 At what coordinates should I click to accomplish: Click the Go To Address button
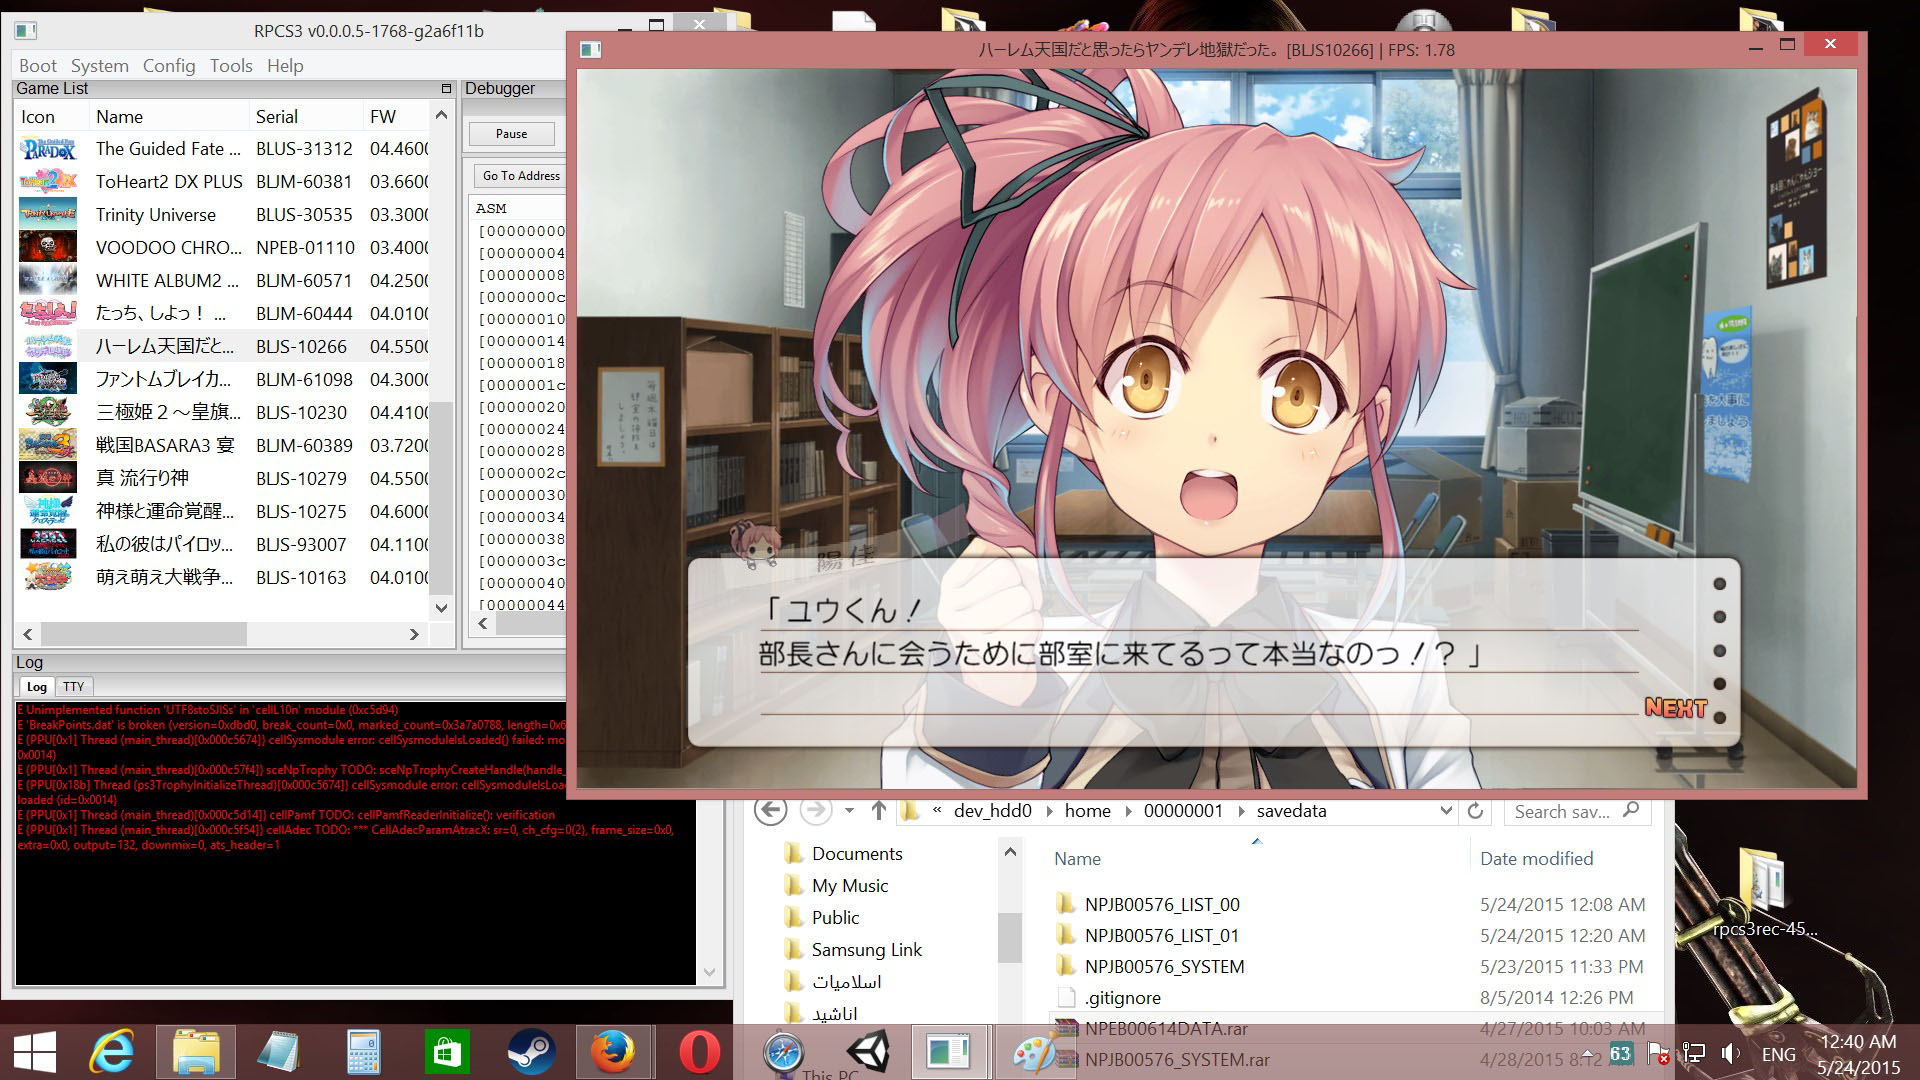[x=521, y=176]
